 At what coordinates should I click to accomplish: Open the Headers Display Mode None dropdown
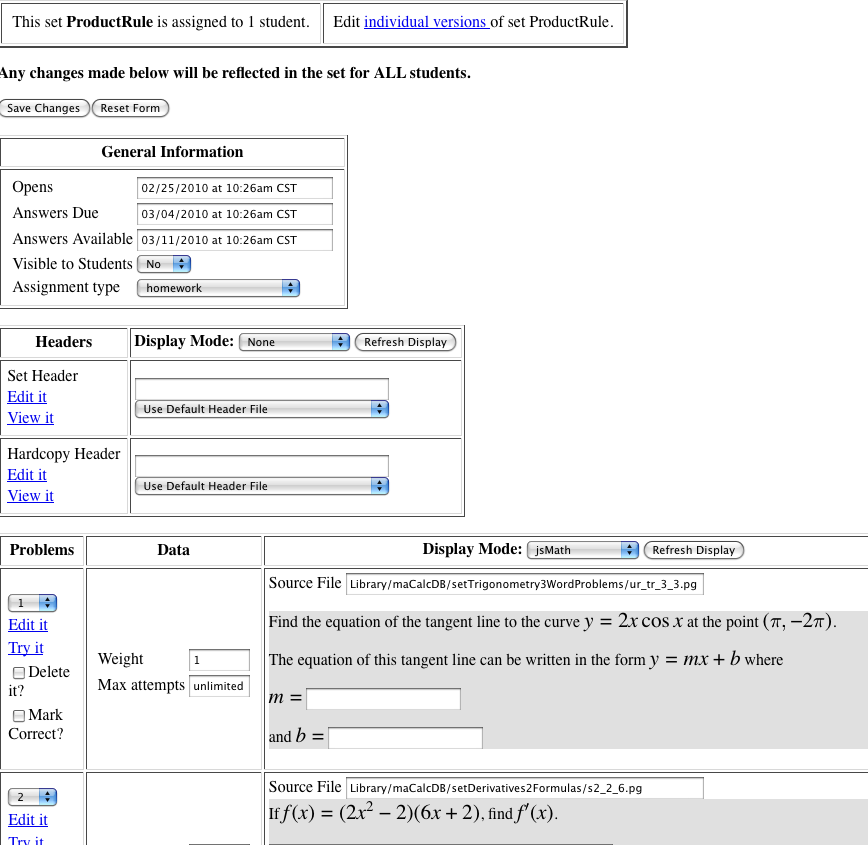click(x=294, y=342)
